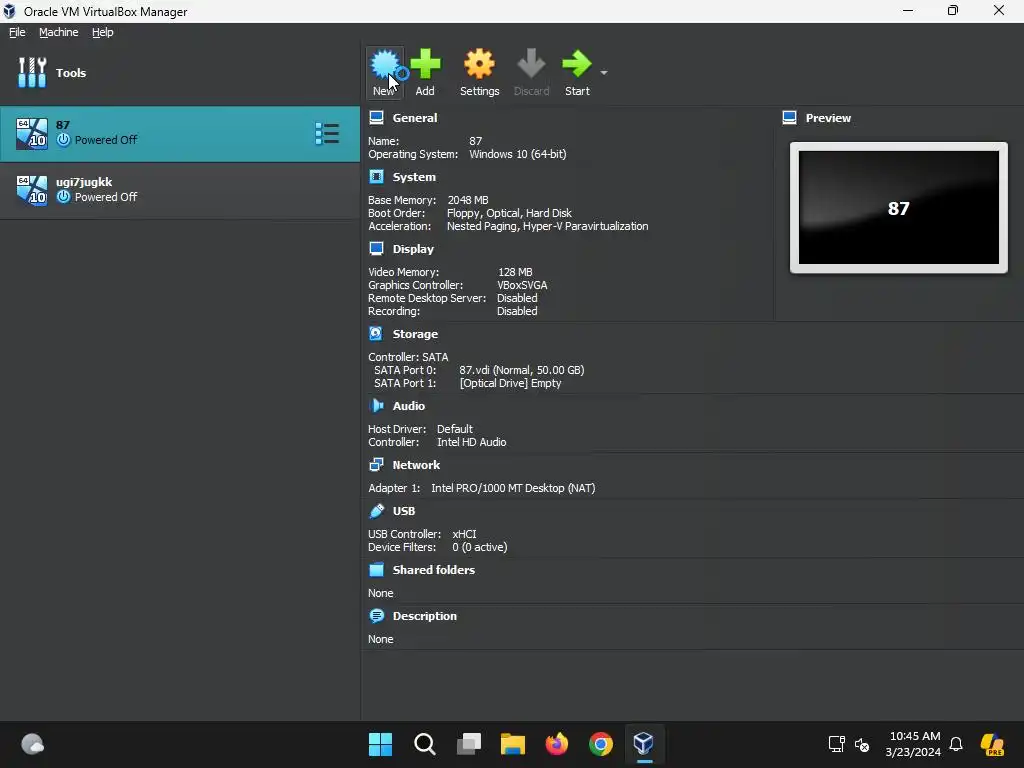Open the System section header
The width and height of the screenshot is (1024, 768).
[414, 177]
